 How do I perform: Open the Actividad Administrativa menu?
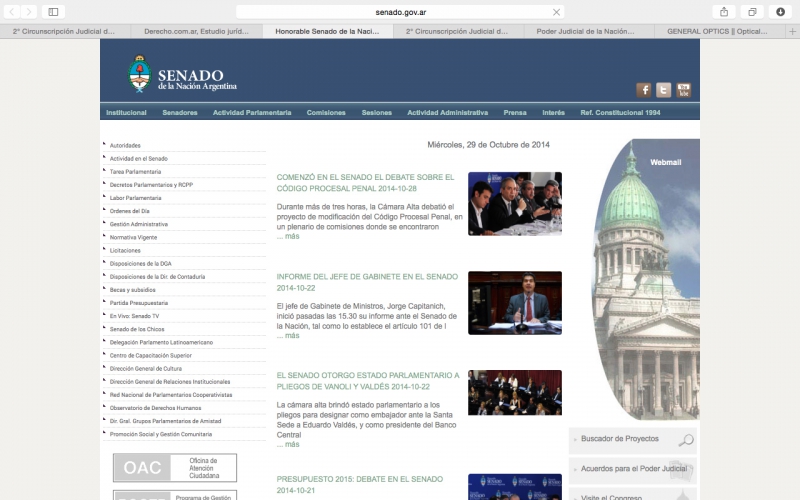point(447,113)
